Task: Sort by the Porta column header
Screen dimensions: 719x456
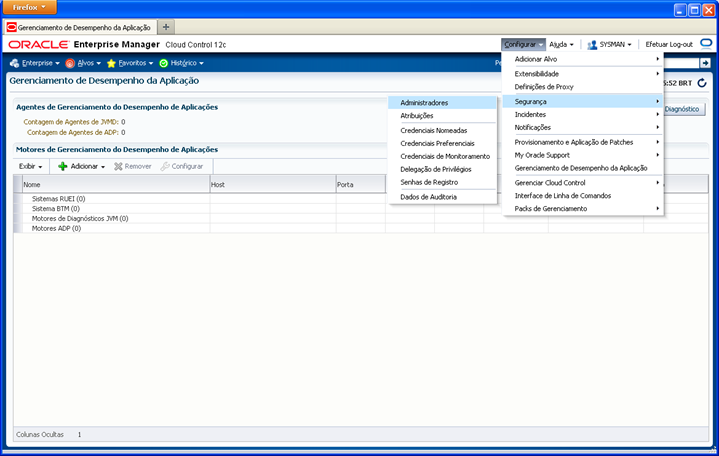Action: [361, 184]
